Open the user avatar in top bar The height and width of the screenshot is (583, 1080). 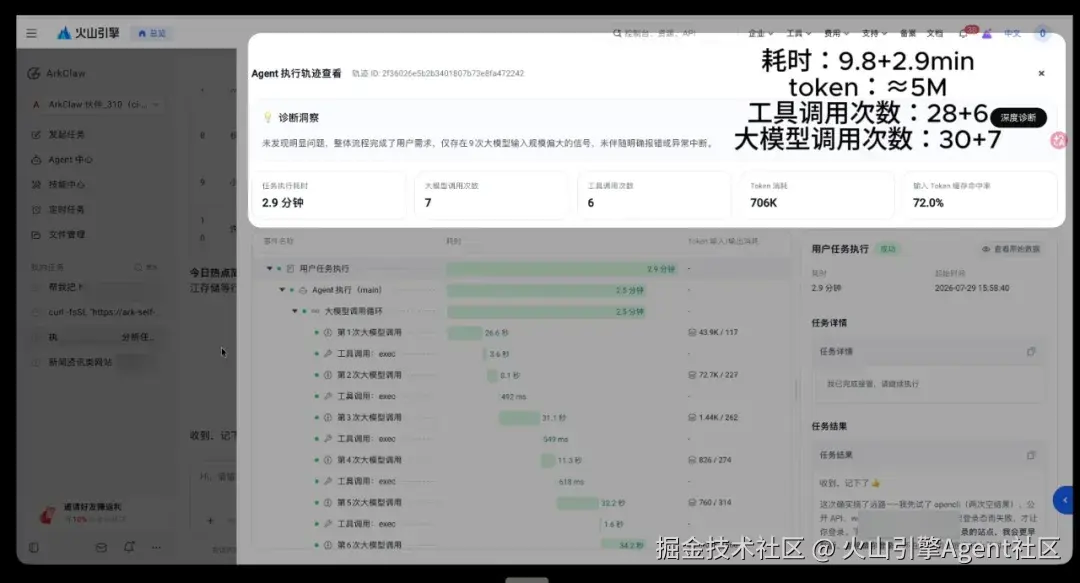(x=1042, y=33)
